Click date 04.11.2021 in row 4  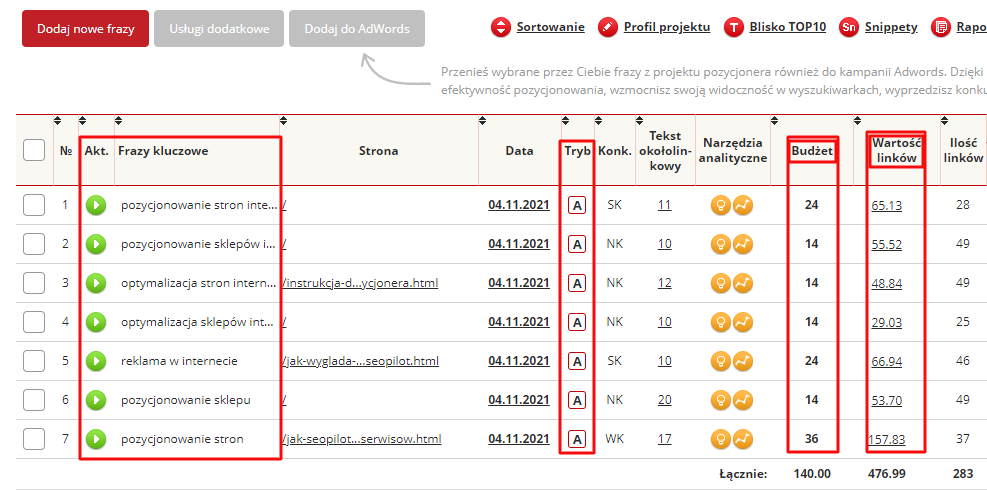tap(518, 322)
